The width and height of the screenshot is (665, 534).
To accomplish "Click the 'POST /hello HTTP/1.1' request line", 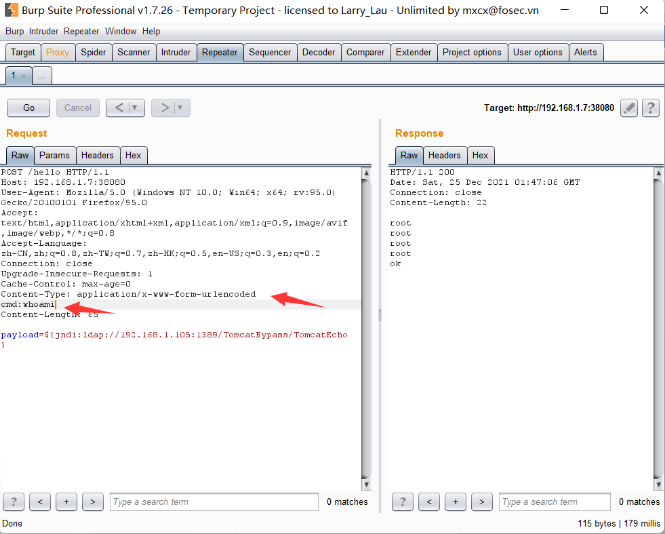I will pyautogui.click(x=55, y=172).
